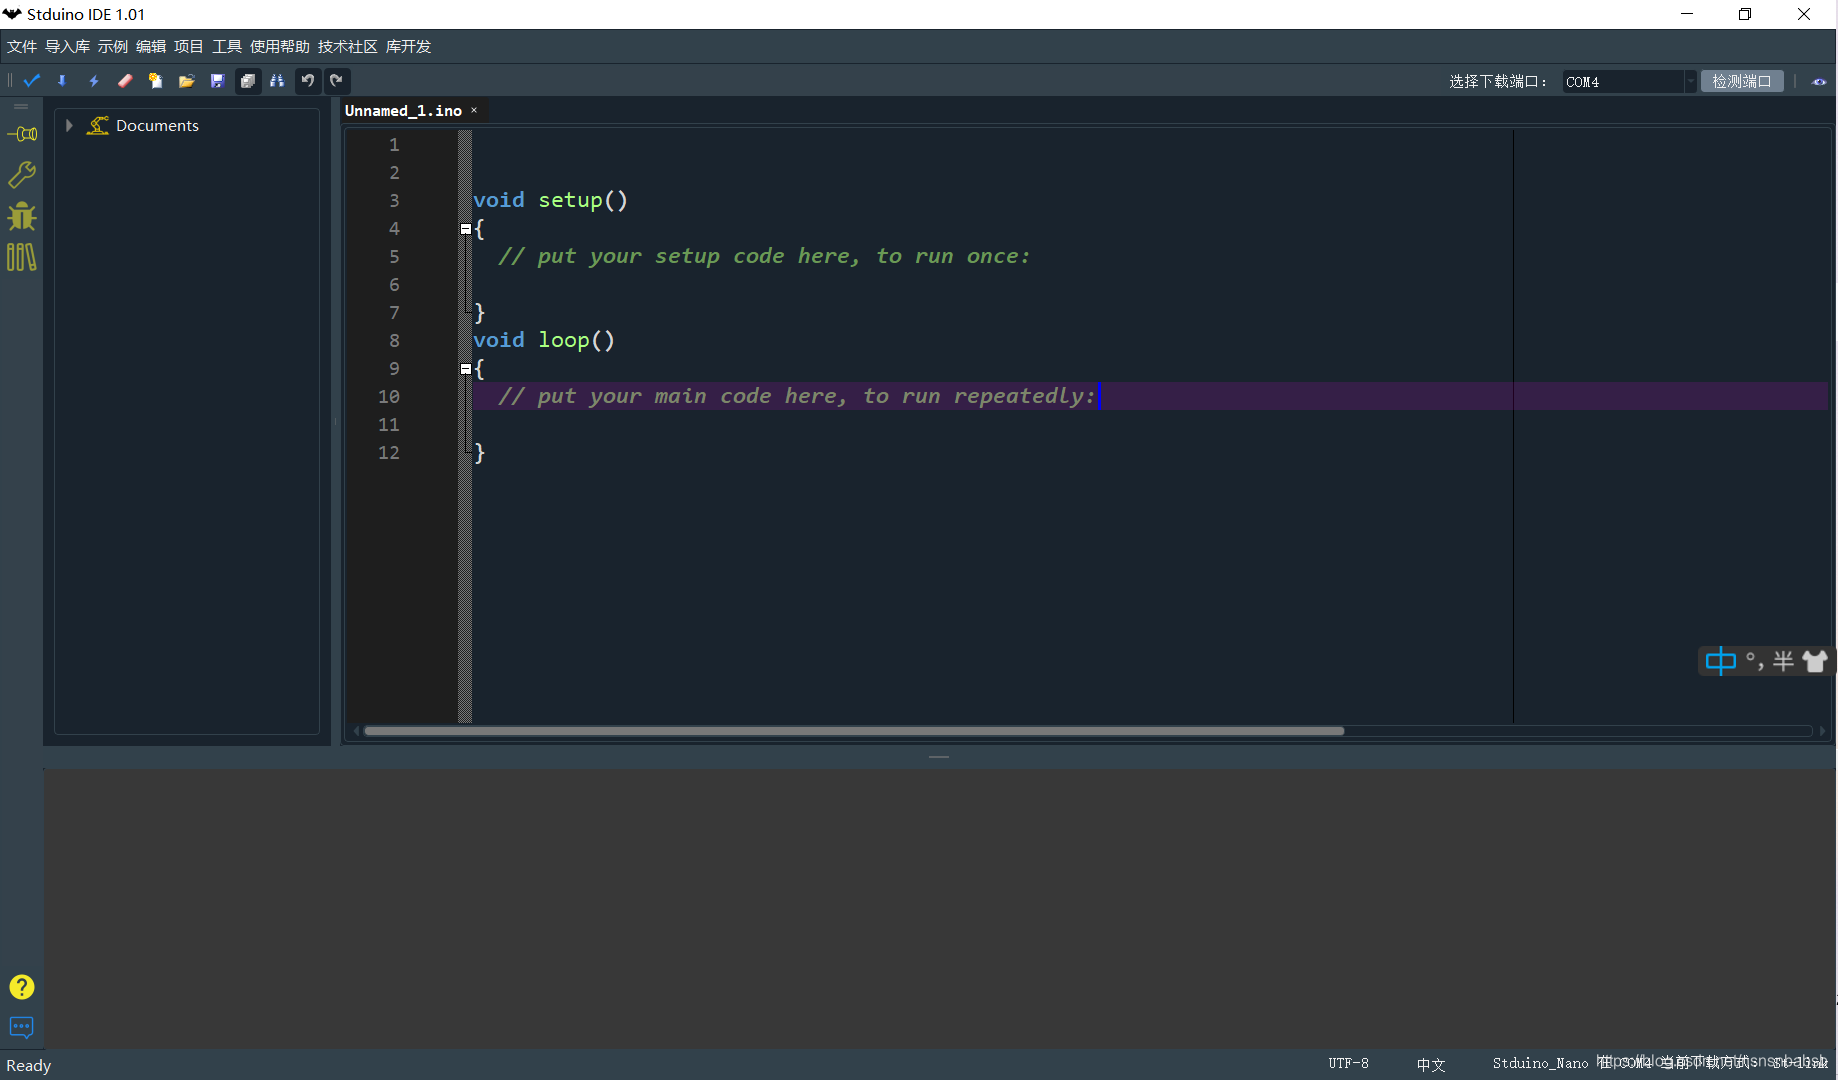
Task: Create a new file with toolbar icon
Action: 155,81
